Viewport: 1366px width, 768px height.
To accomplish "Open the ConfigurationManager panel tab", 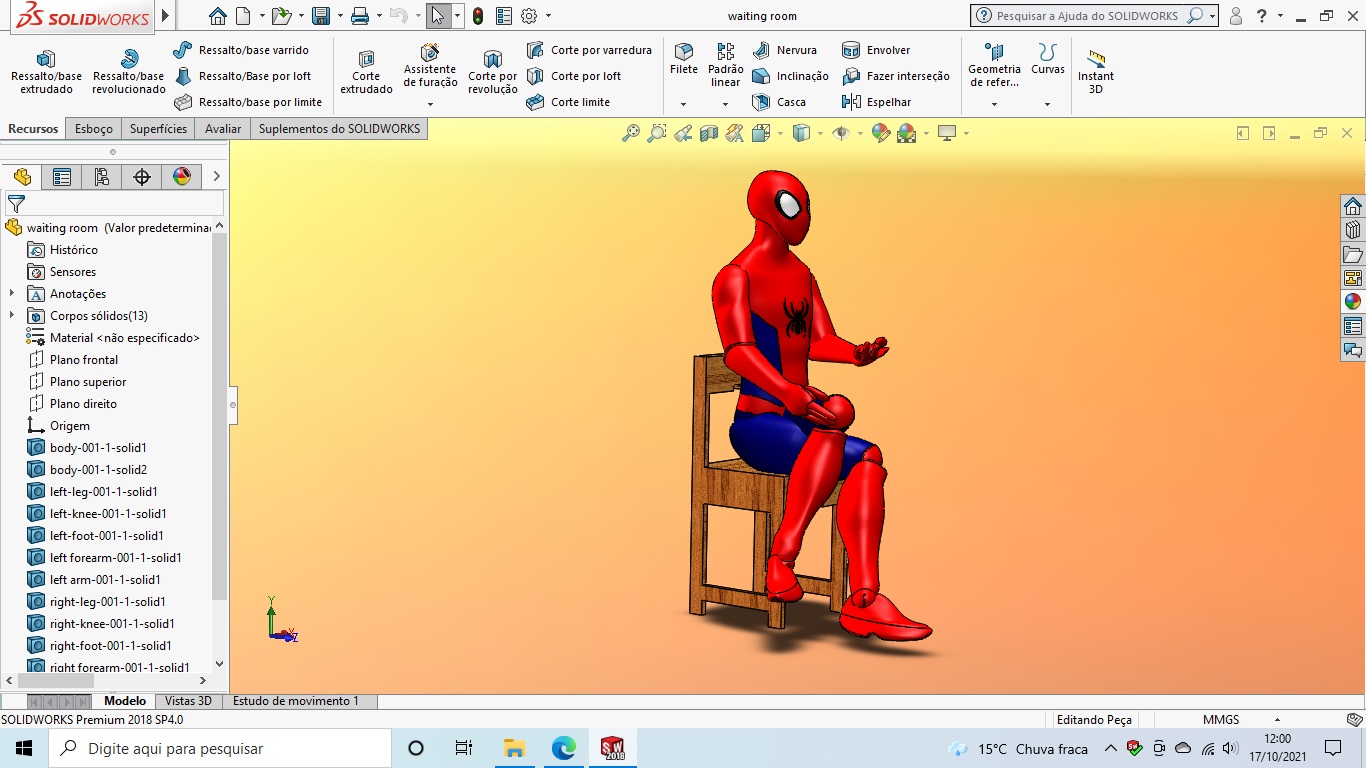I will (x=101, y=177).
